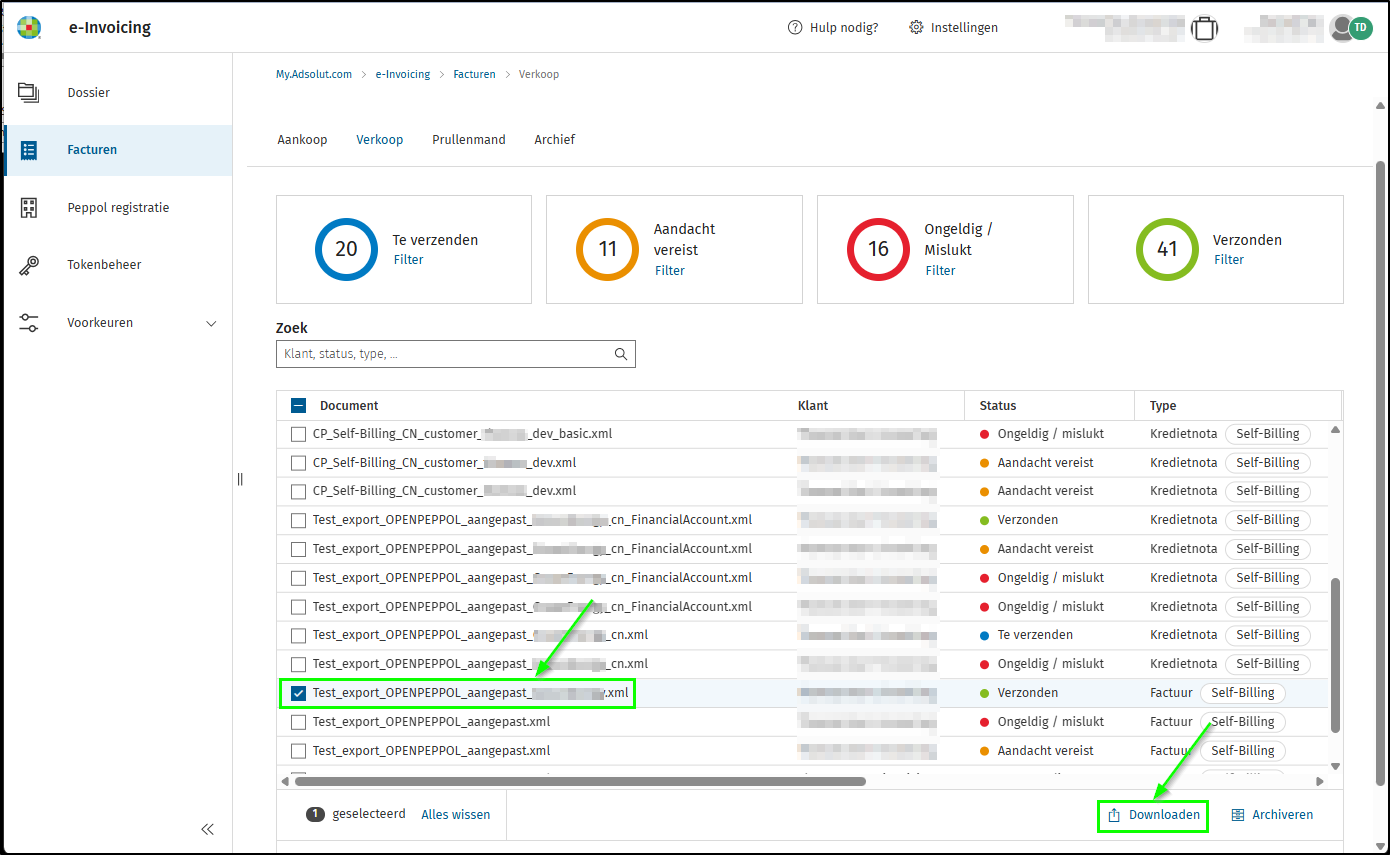Collapse sidebar with double chevron icon
1390x855 pixels.
[x=208, y=829]
